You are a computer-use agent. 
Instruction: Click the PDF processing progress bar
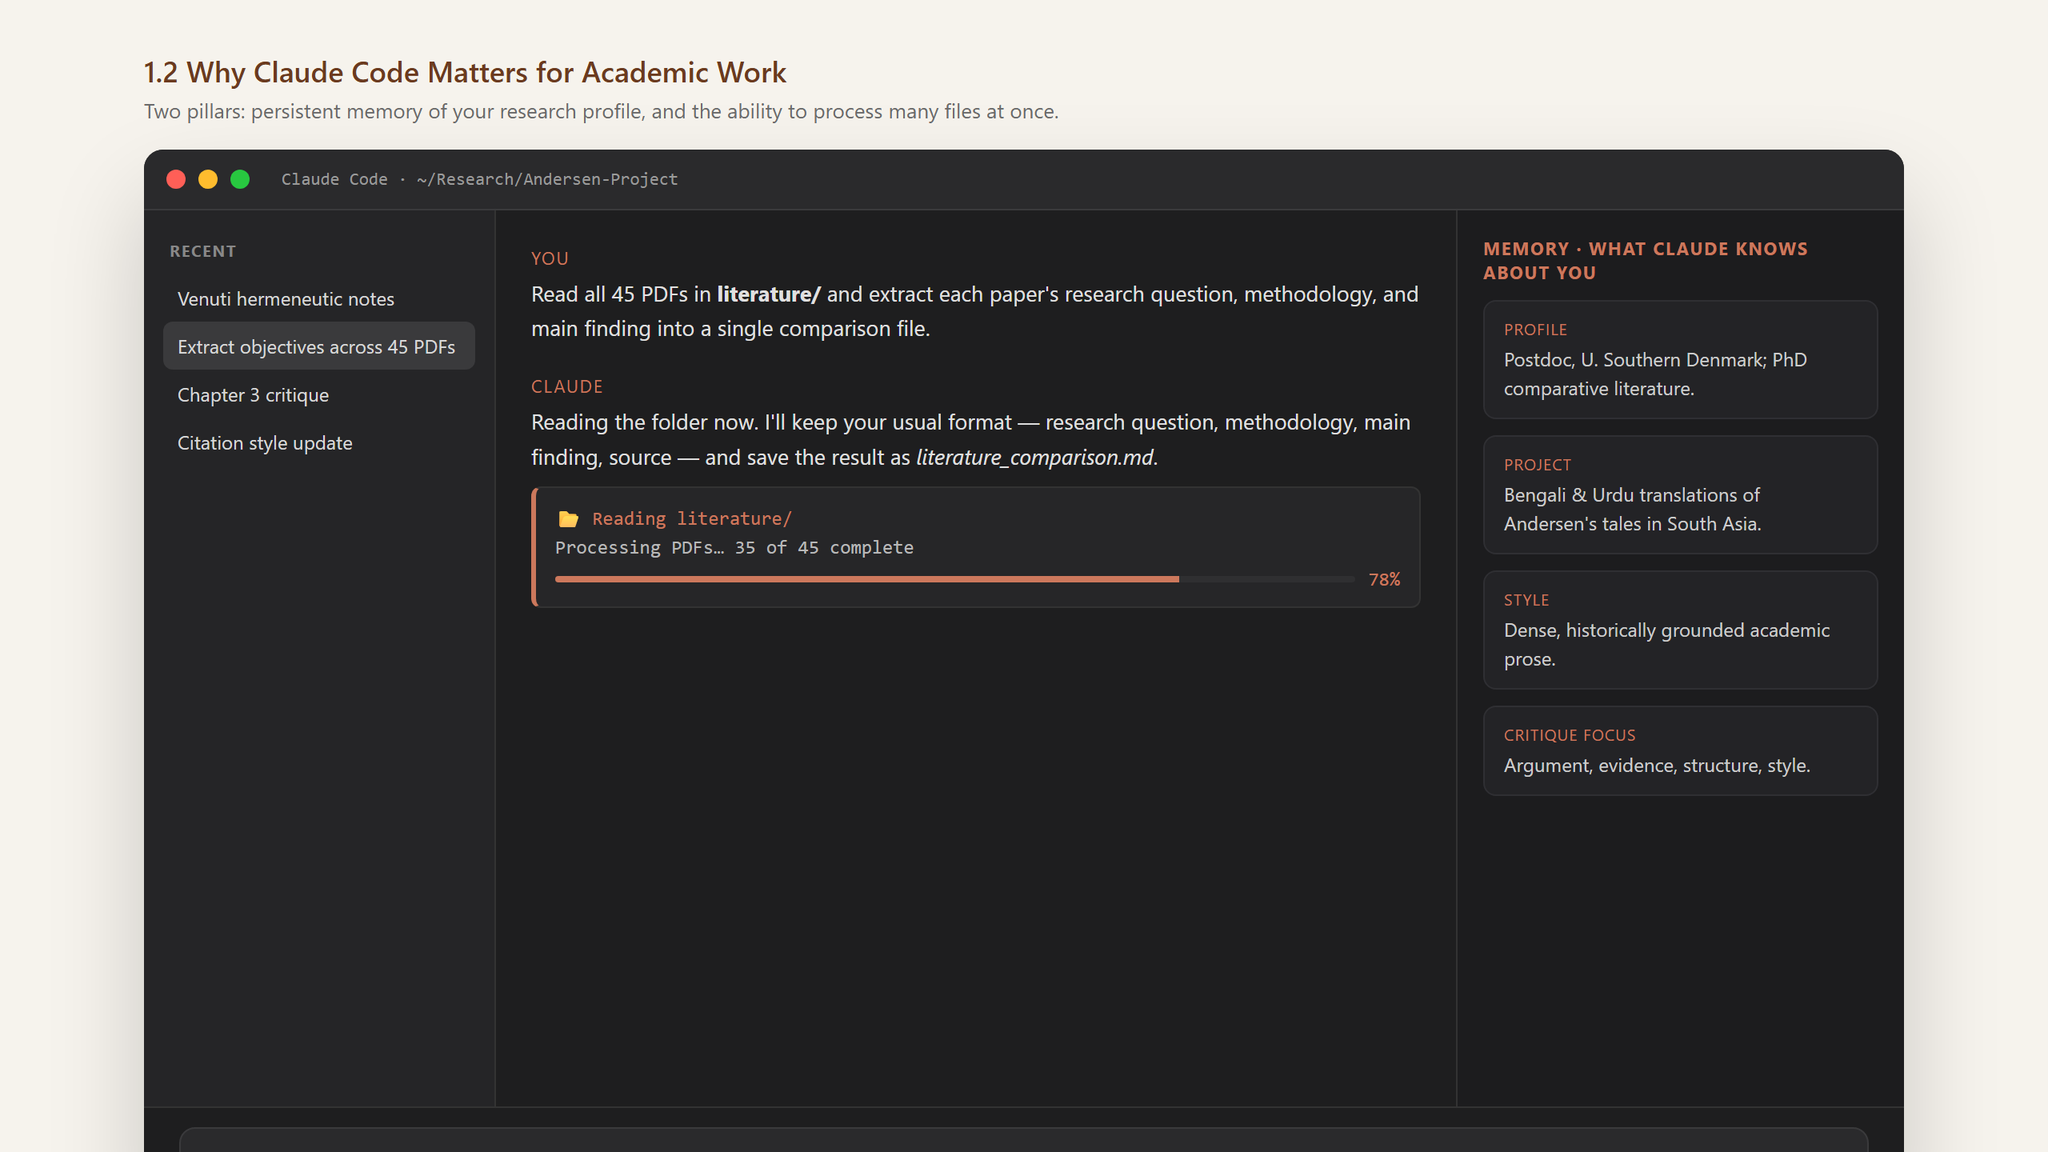click(955, 579)
